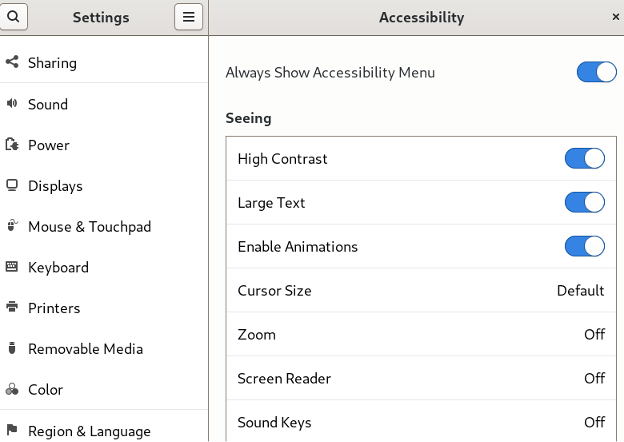This screenshot has height=442, width=624.
Task: Open the Sound Keys row
Action: point(420,423)
